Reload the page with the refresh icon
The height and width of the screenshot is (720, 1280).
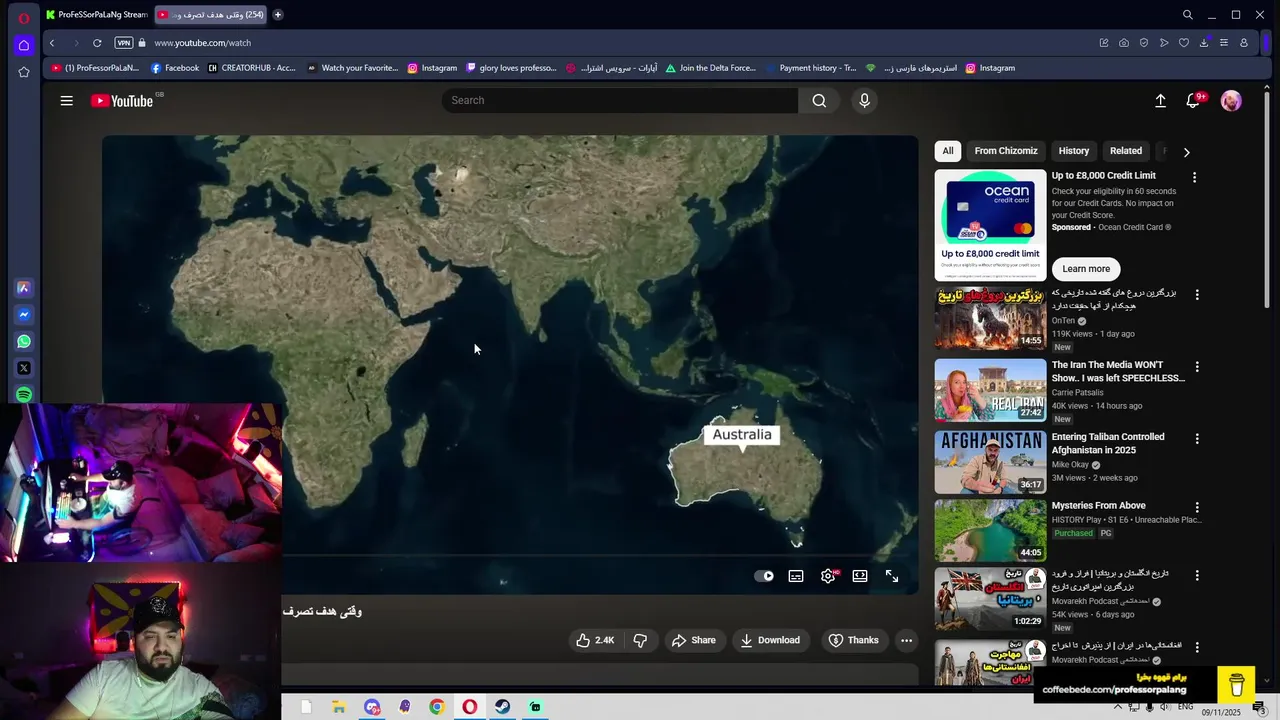click(97, 43)
